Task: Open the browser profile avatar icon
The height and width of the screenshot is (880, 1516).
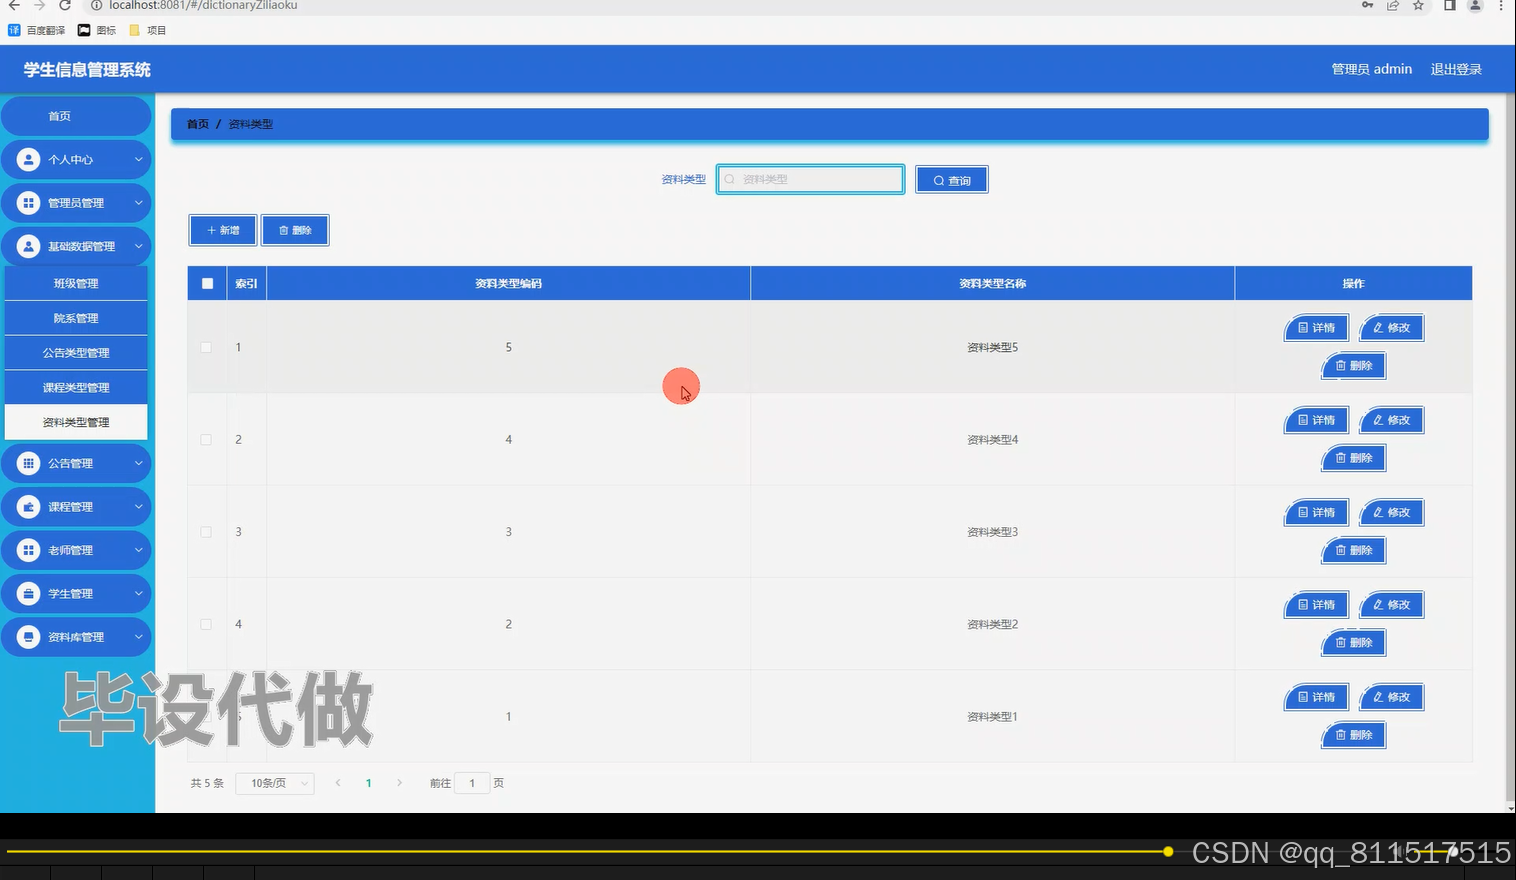Action: tap(1475, 5)
